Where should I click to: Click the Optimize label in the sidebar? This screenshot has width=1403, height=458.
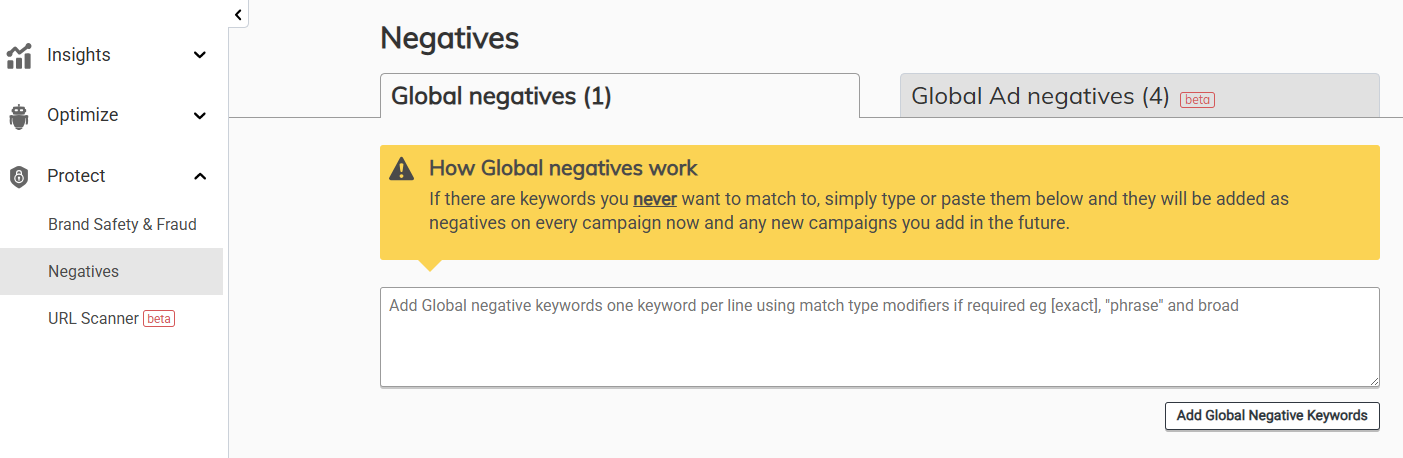point(82,116)
